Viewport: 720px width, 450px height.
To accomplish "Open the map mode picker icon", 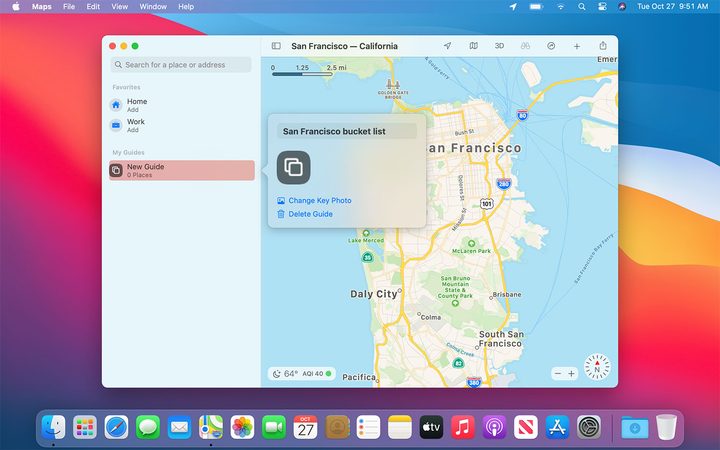I will [473, 46].
